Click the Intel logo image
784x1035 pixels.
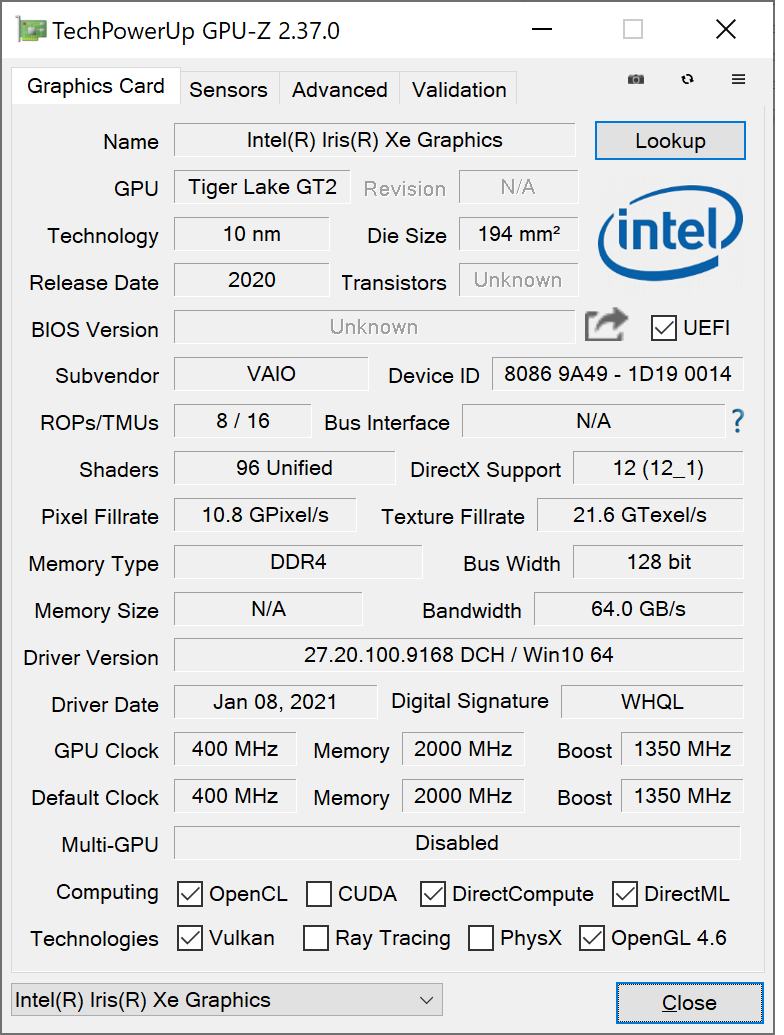(670, 232)
